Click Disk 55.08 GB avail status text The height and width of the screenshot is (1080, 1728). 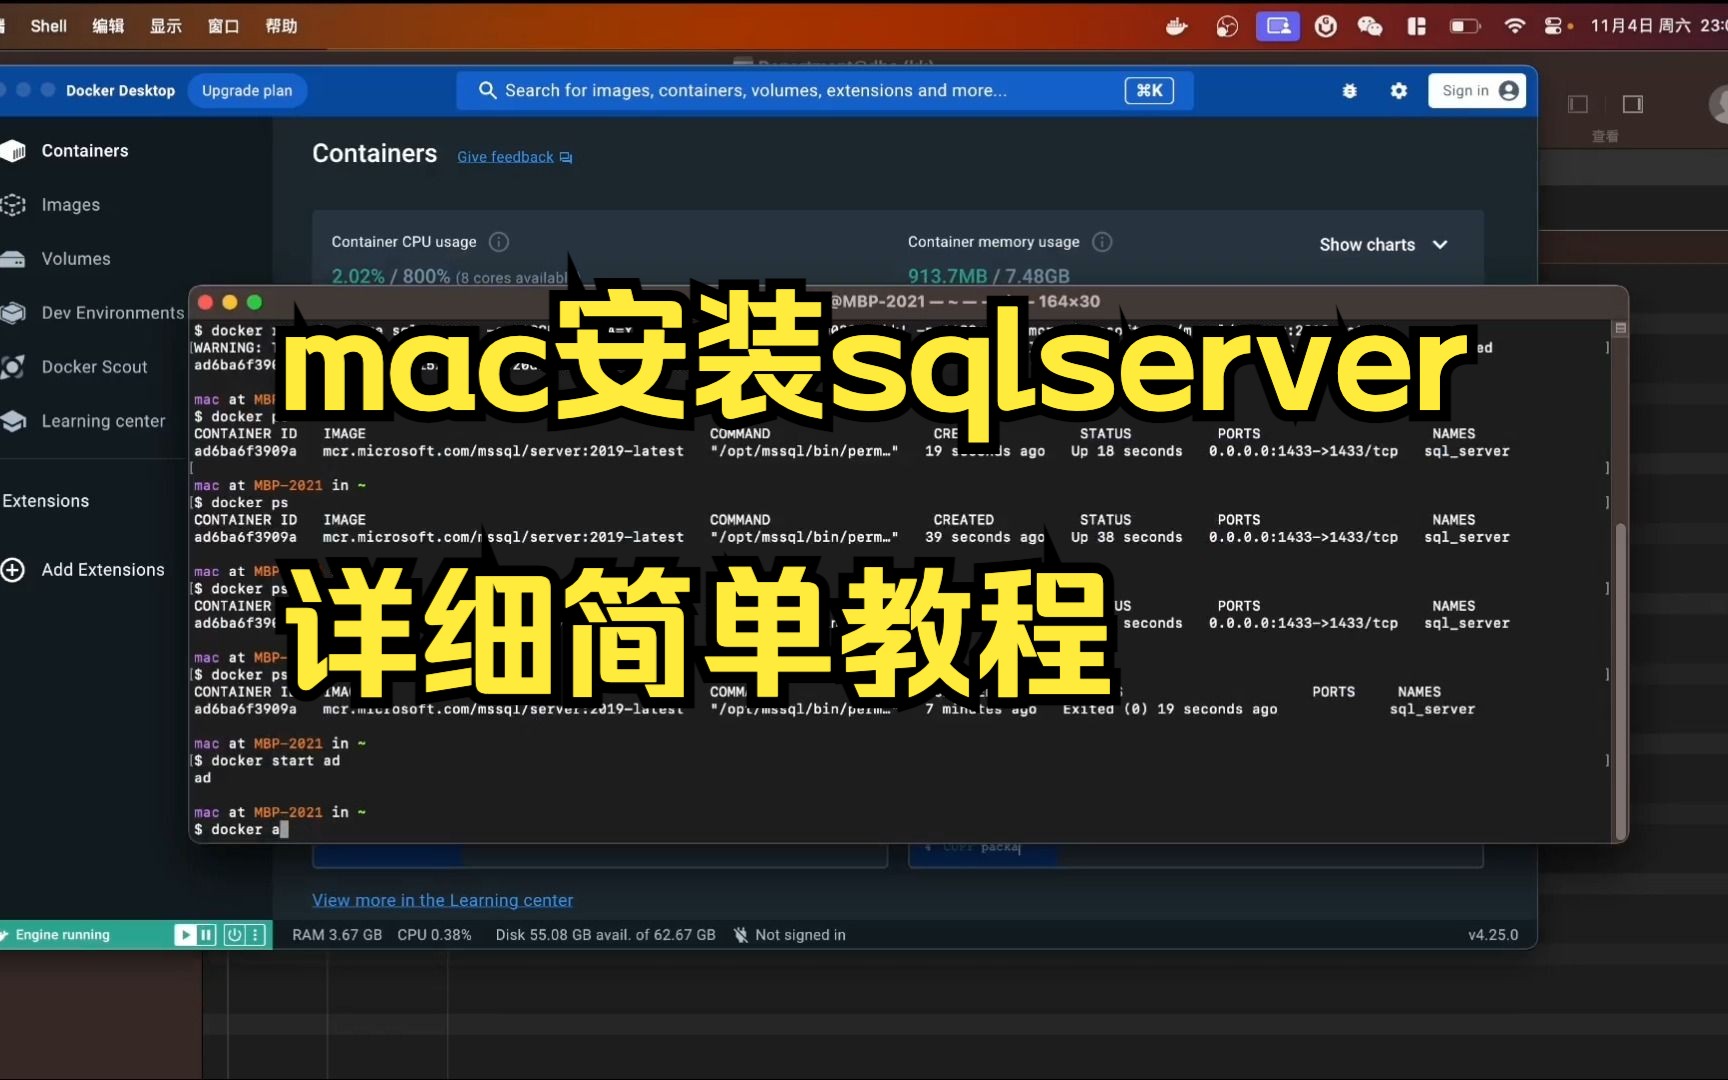coord(606,935)
